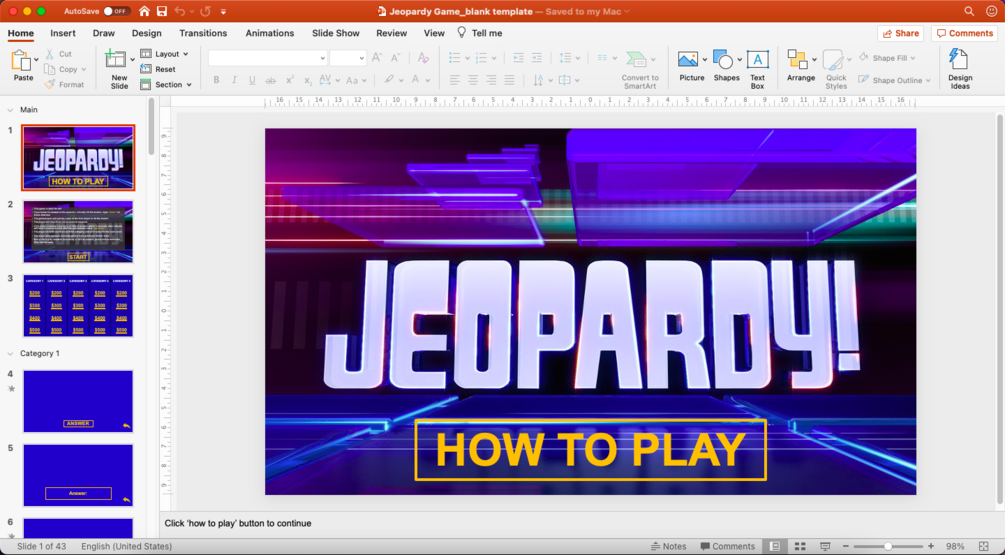Reset the slide layout
The image size is (1005, 555).
coord(158,69)
